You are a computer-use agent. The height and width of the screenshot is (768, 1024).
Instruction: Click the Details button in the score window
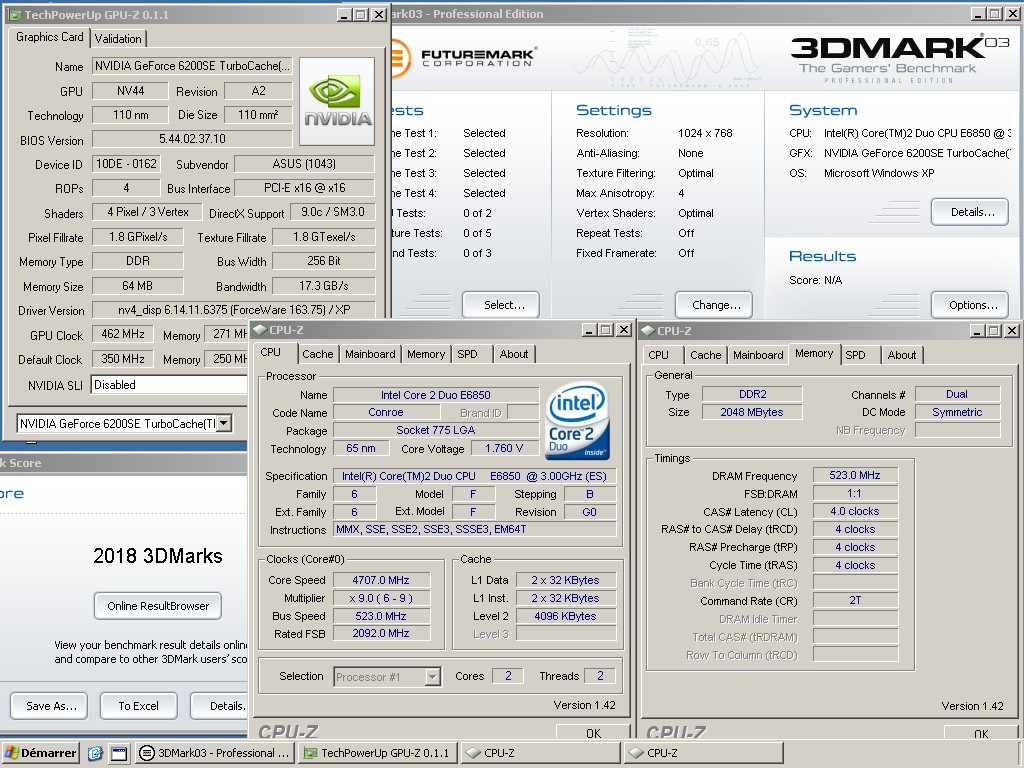(219, 706)
